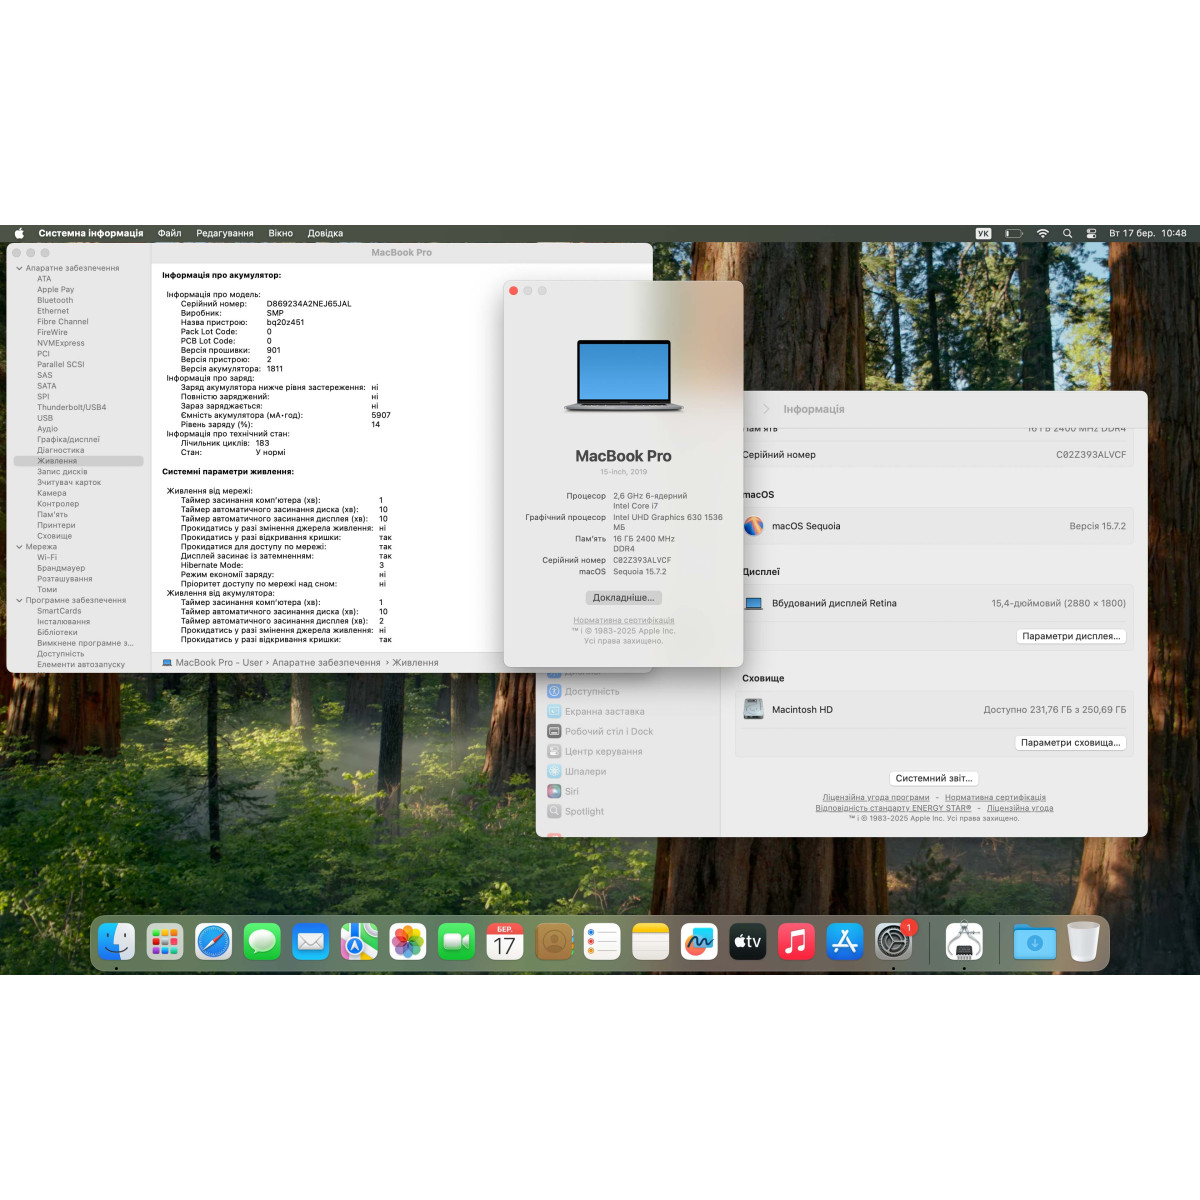Open Contacts app in the Dock
The image size is (1200, 1200).
point(553,941)
